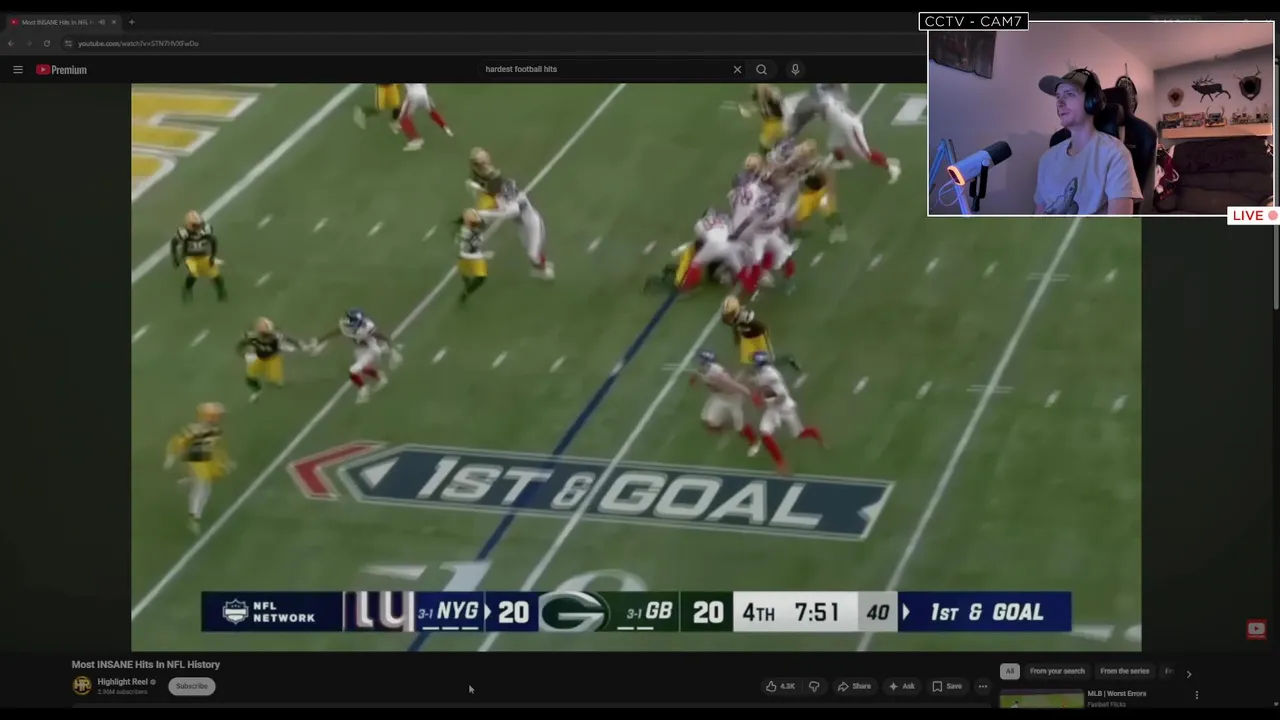The image size is (1280, 720).
Task: Open a new browser tab
Action: [x=131, y=22]
